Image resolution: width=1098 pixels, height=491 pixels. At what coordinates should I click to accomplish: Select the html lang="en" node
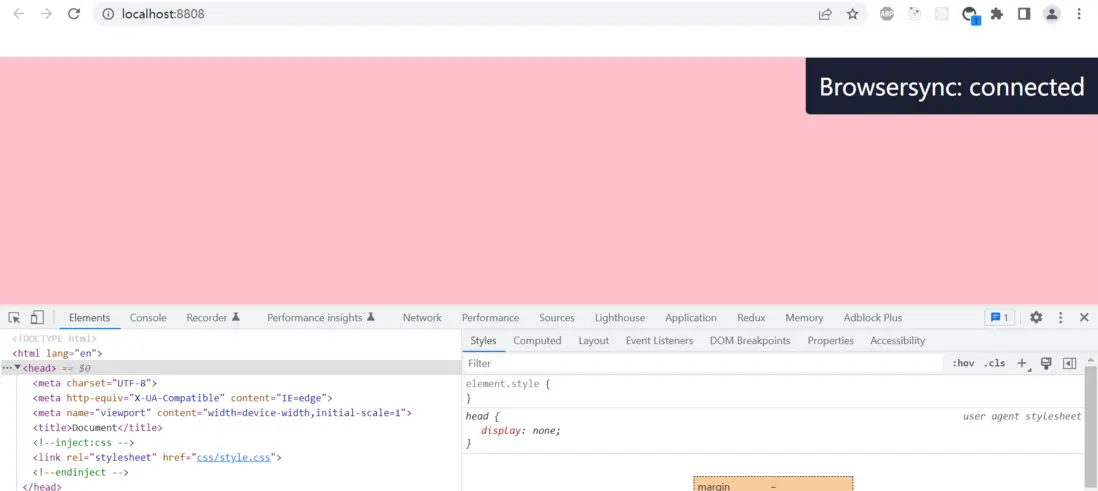tap(57, 353)
